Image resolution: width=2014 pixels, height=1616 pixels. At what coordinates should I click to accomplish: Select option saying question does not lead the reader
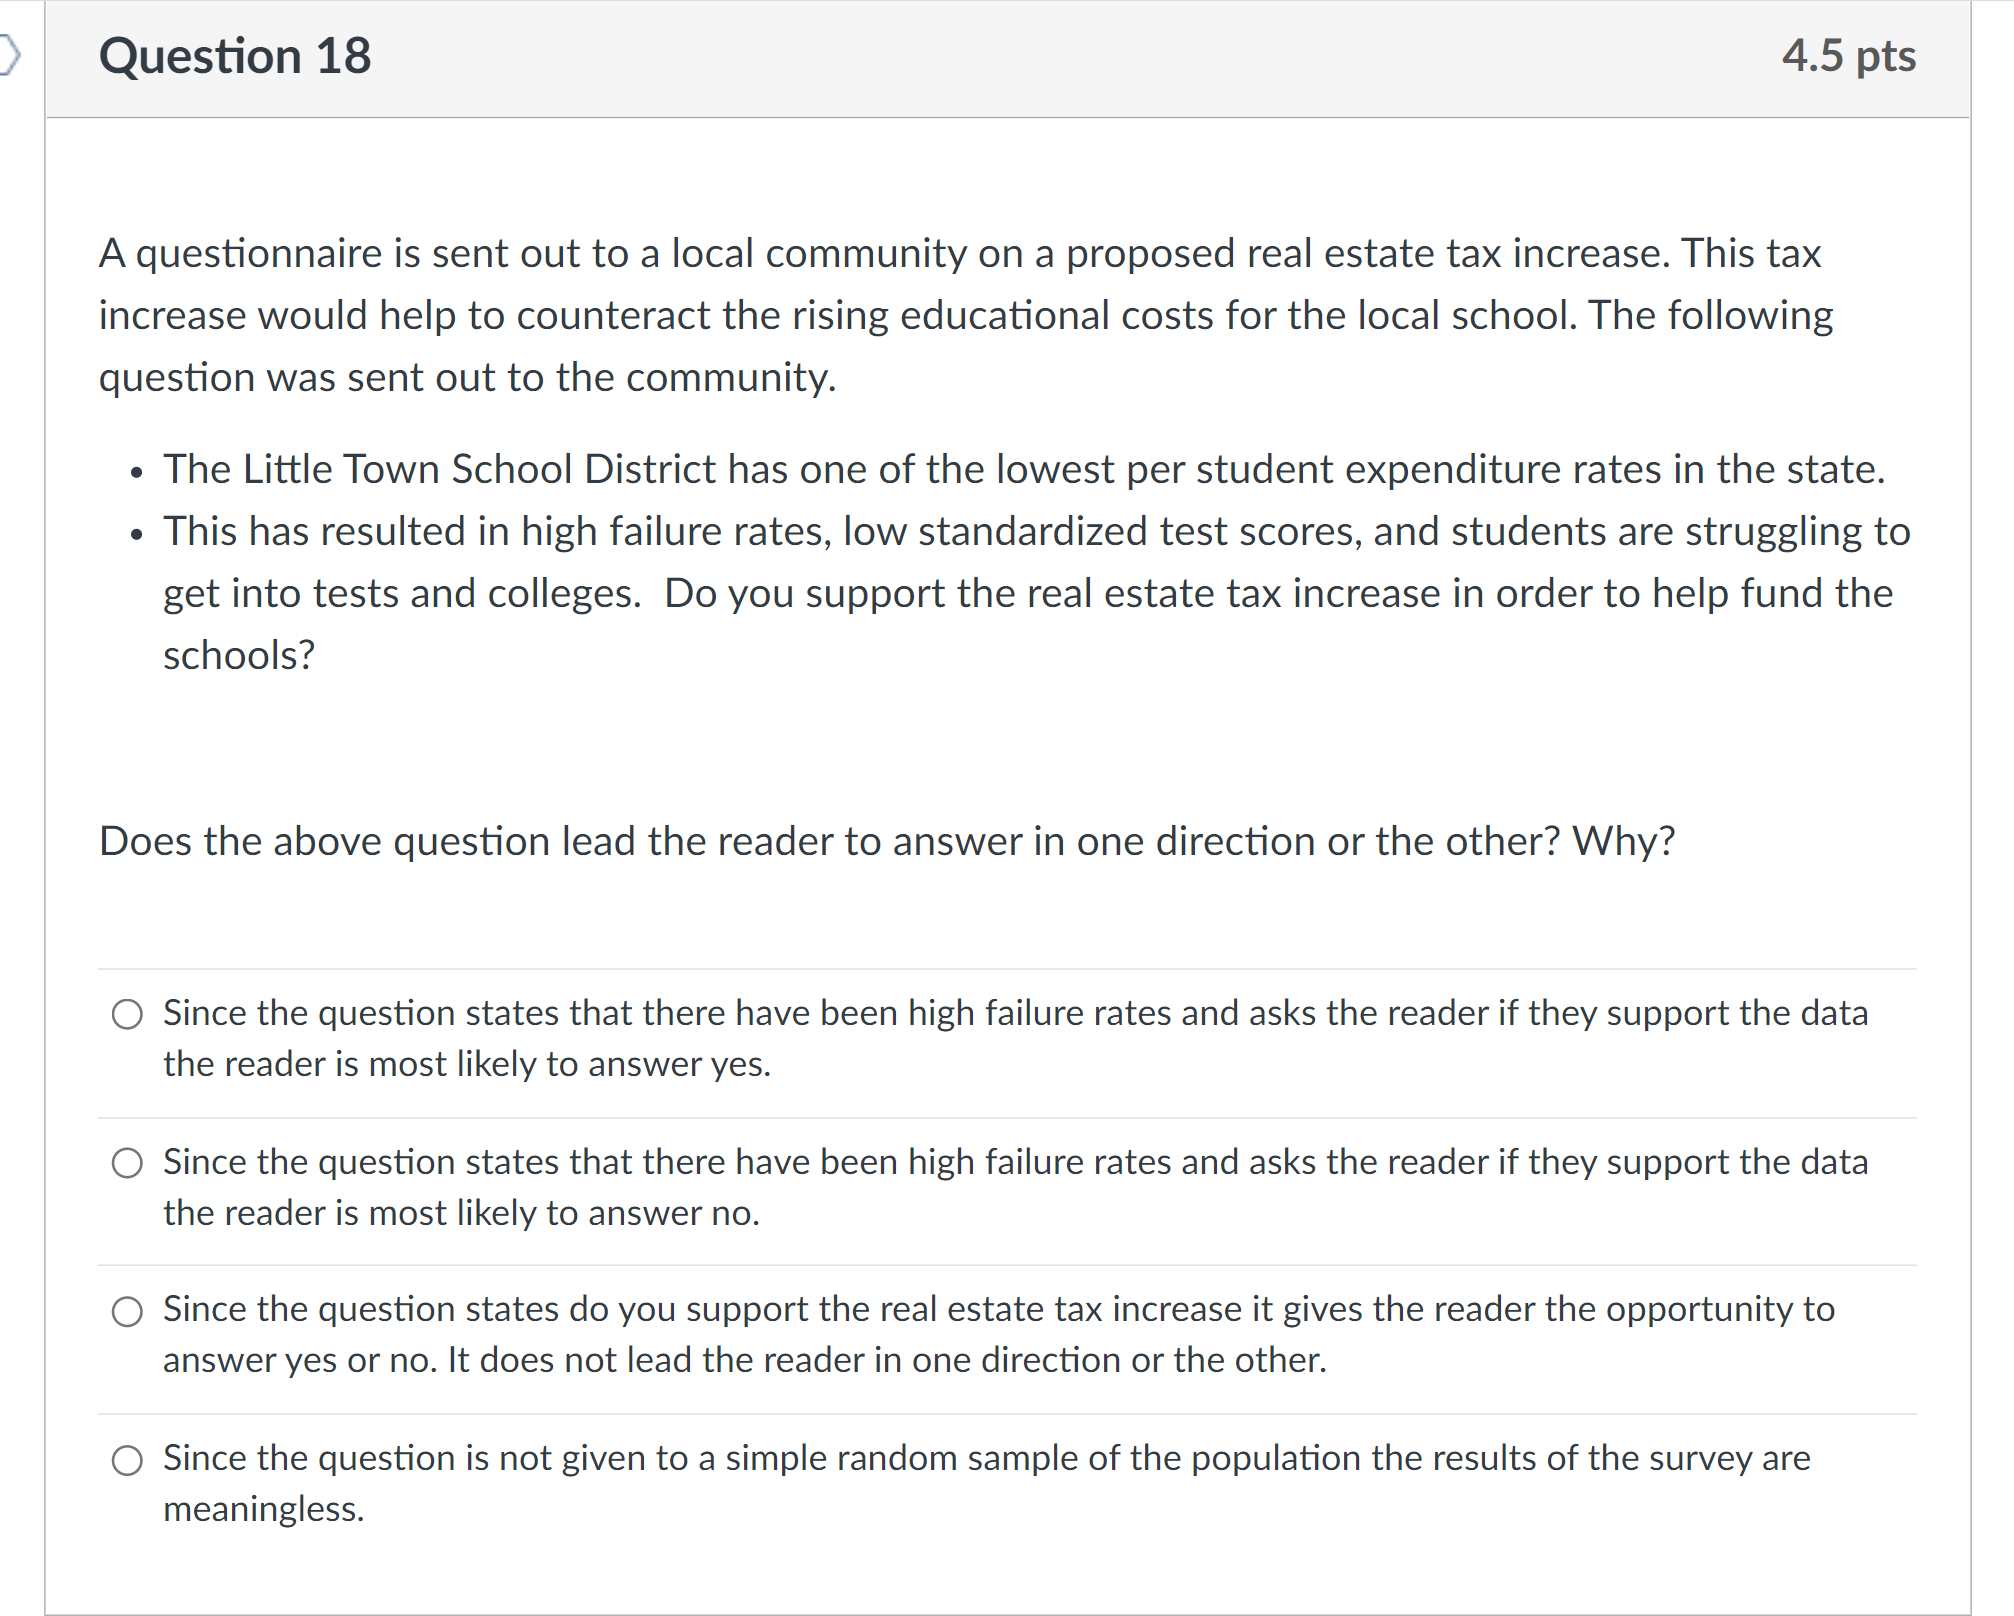(128, 1311)
